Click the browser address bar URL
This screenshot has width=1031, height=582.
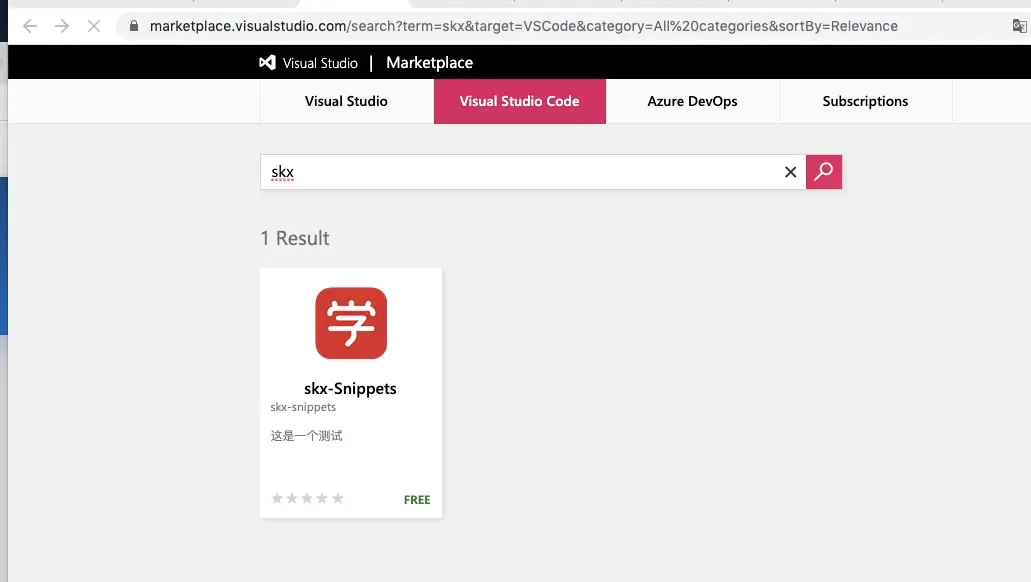coord(523,26)
